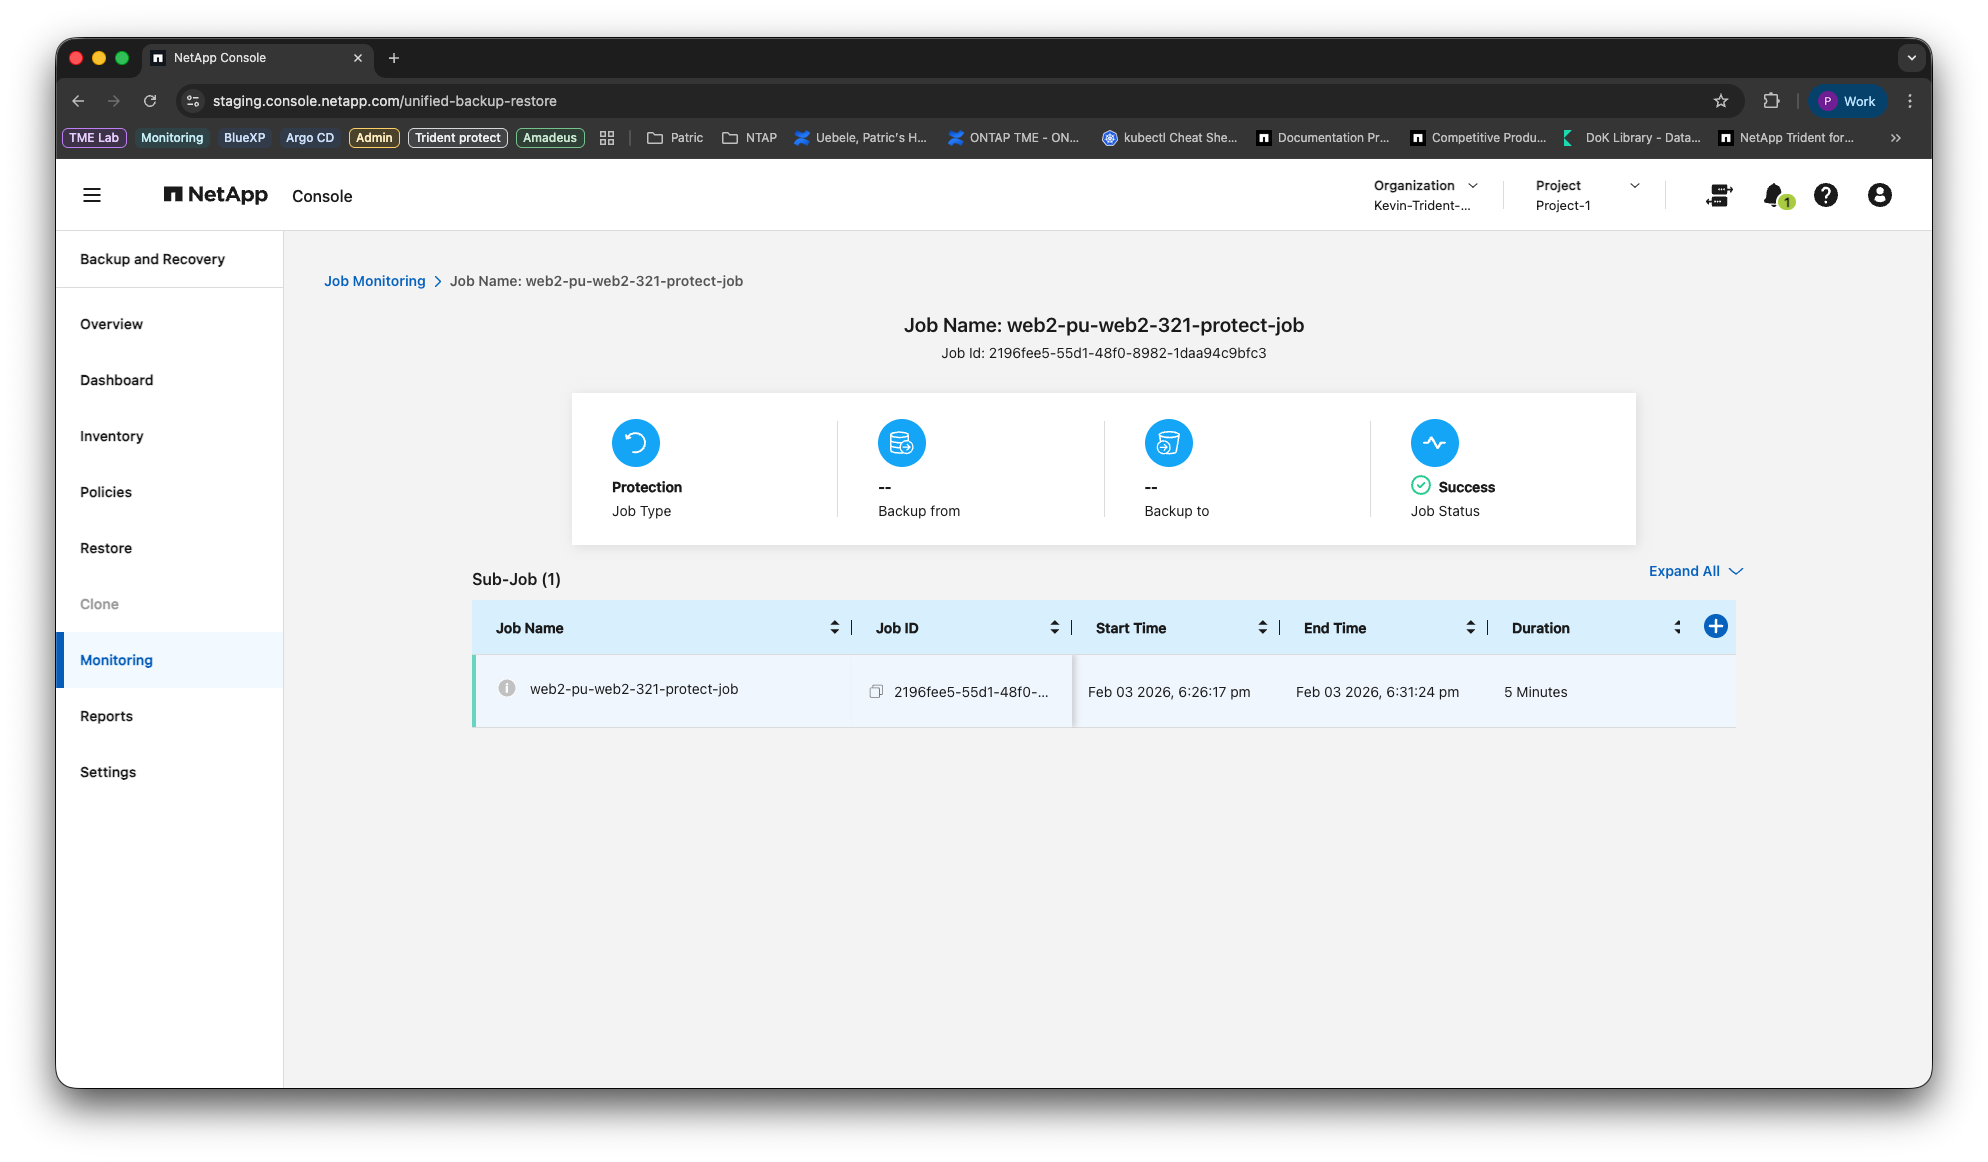The height and width of the screenshot is (1162, 1988).
Task: Click the Backup and Recovery sidebar heading
Action: 152,259
